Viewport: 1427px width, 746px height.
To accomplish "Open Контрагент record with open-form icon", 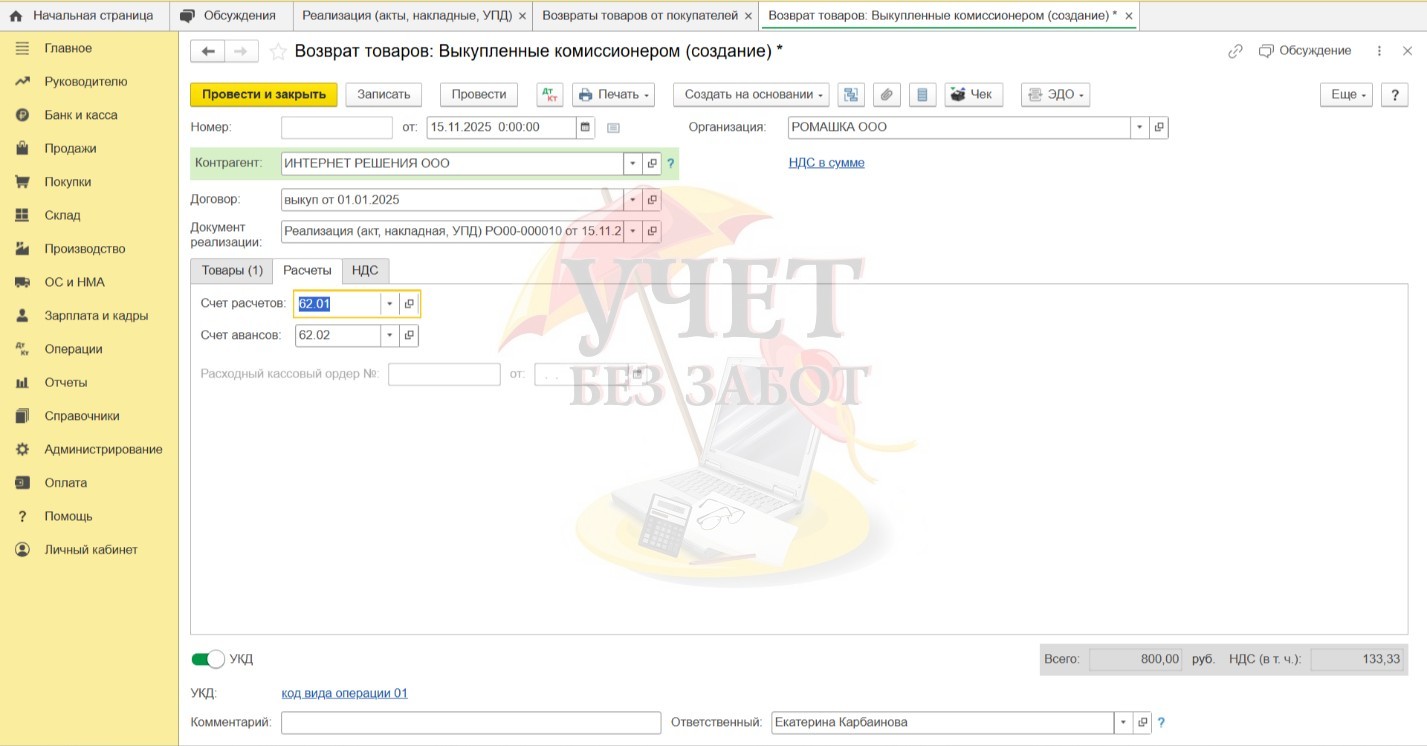I will [651, 164].
